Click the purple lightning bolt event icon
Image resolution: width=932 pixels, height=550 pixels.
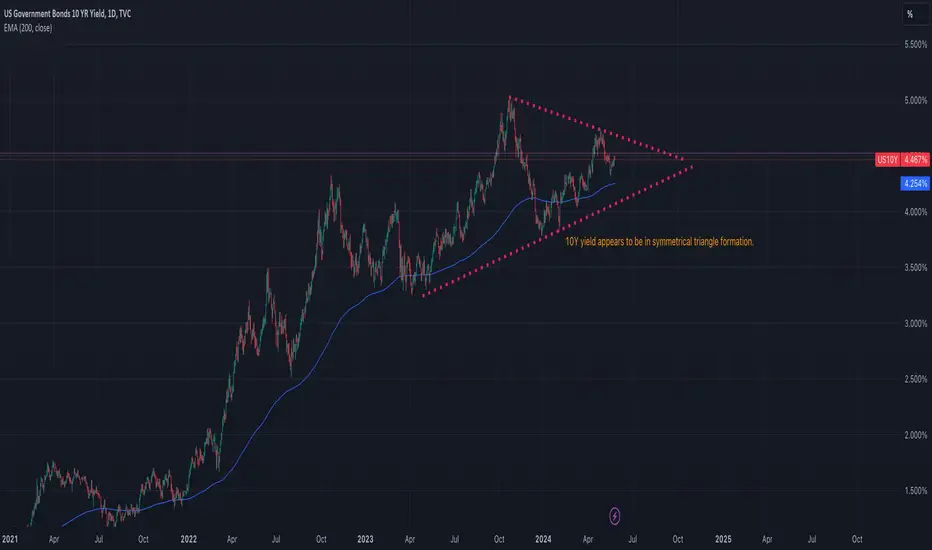click(x=615, y=516)
